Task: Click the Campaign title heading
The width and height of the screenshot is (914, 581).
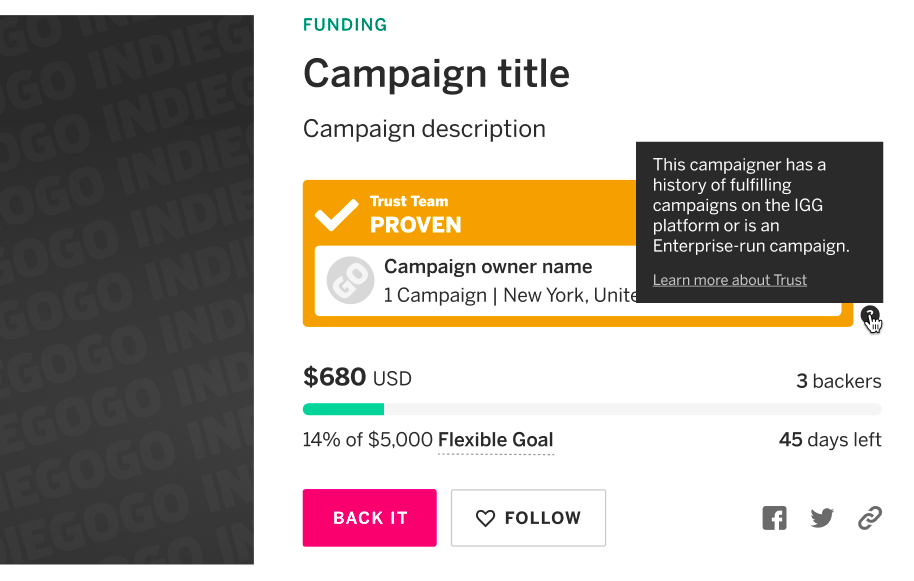Action: pyautogui.click(x=436, y=74)
